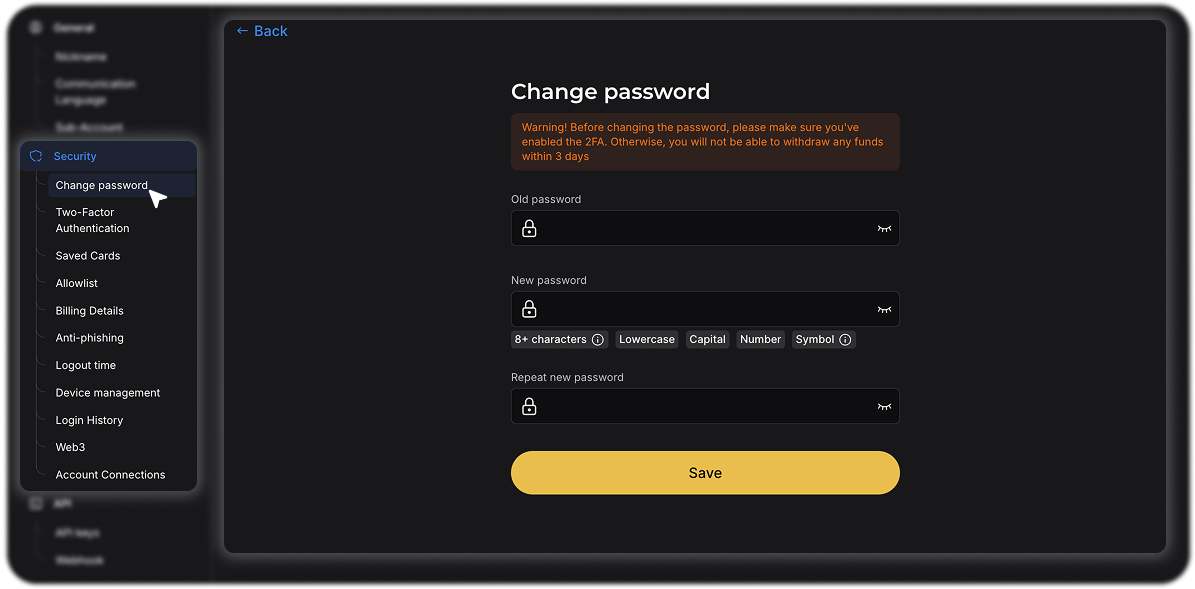Open Device management page

(x=108, y=393)
